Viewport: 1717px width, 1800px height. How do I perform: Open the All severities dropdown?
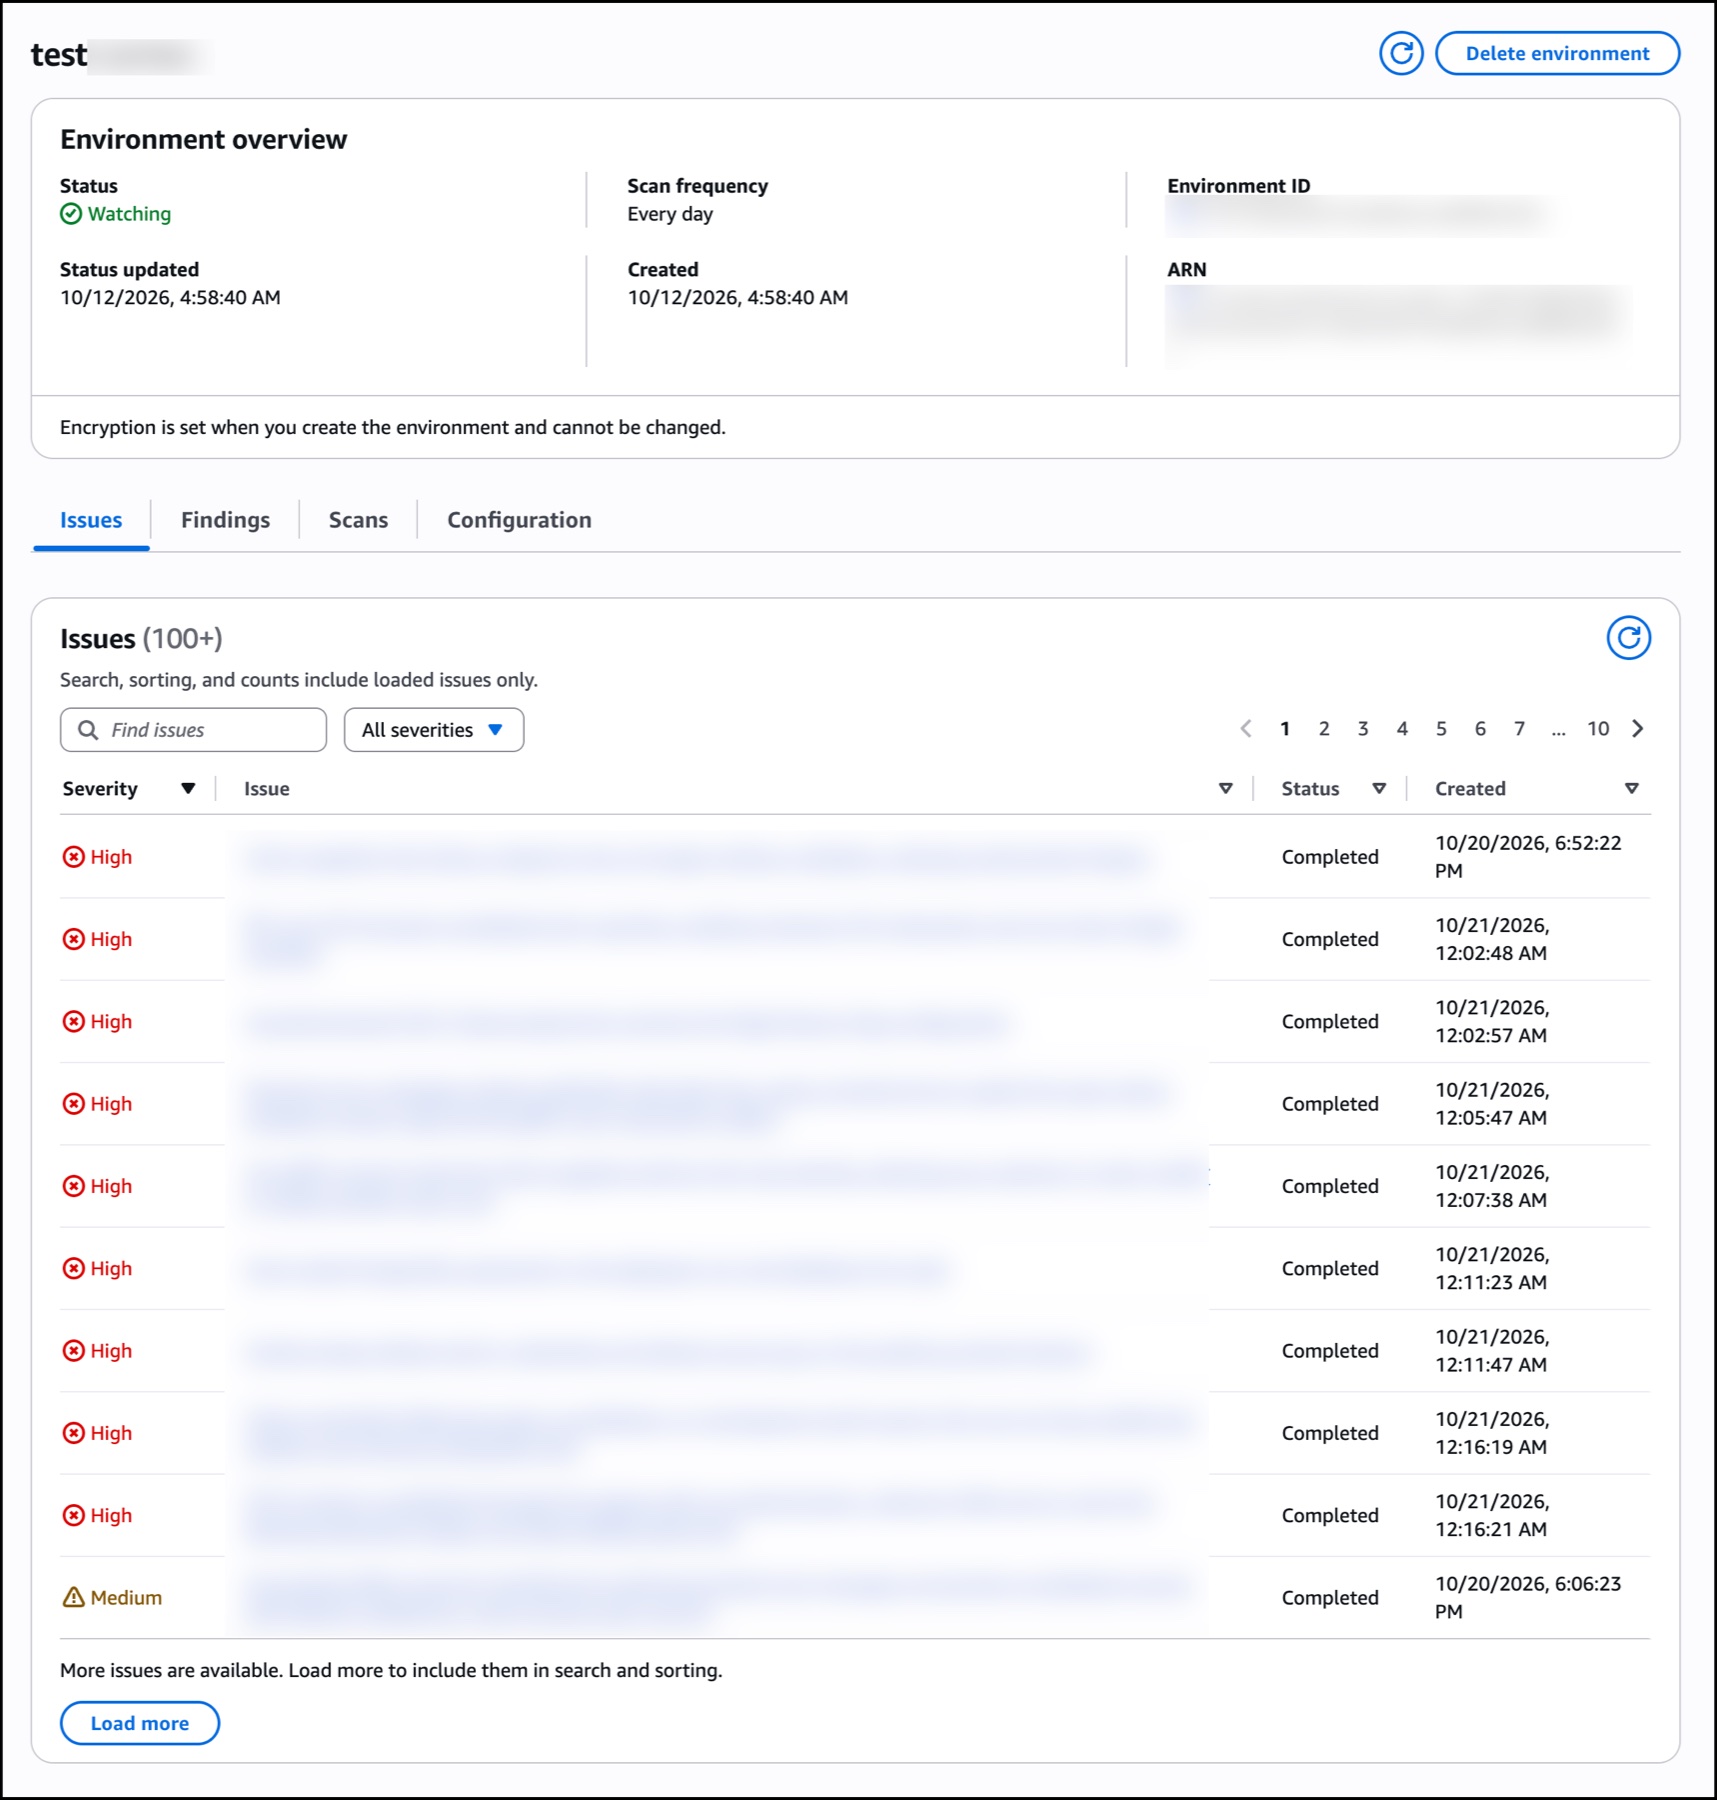tap(434, 730)
